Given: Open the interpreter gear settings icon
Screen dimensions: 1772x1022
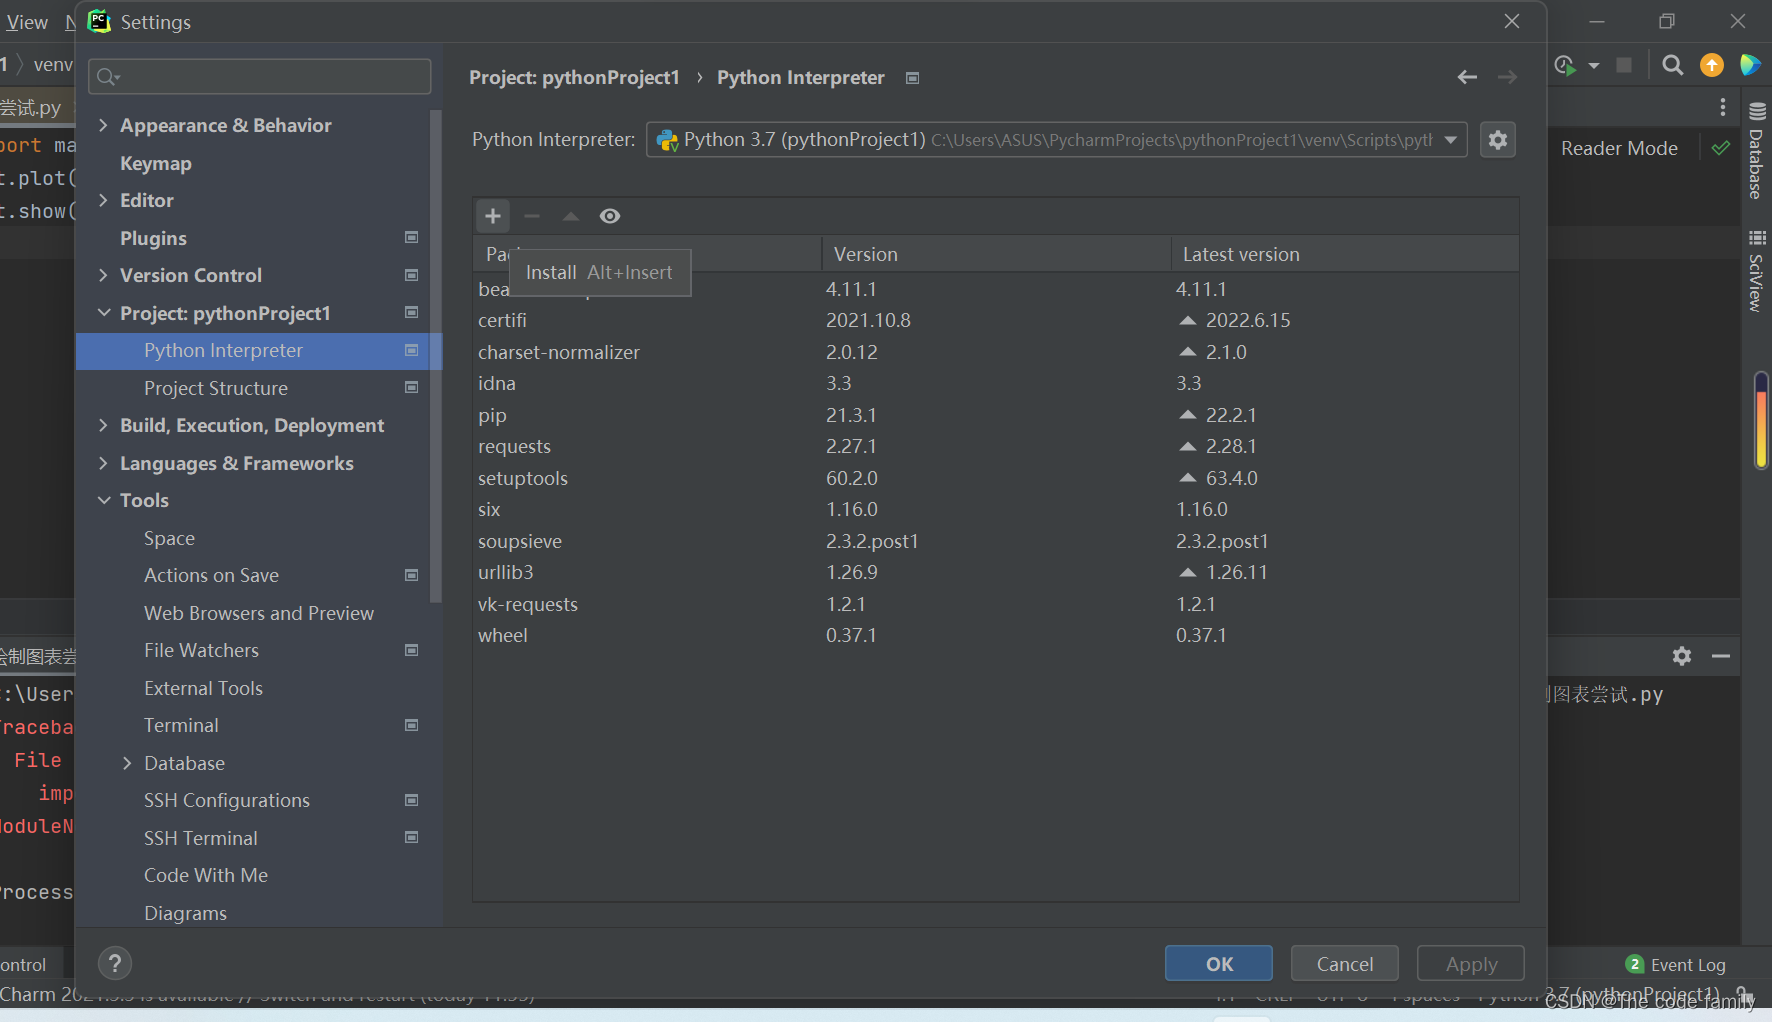Looking at the screenshot, I should tap(1497, 140).
